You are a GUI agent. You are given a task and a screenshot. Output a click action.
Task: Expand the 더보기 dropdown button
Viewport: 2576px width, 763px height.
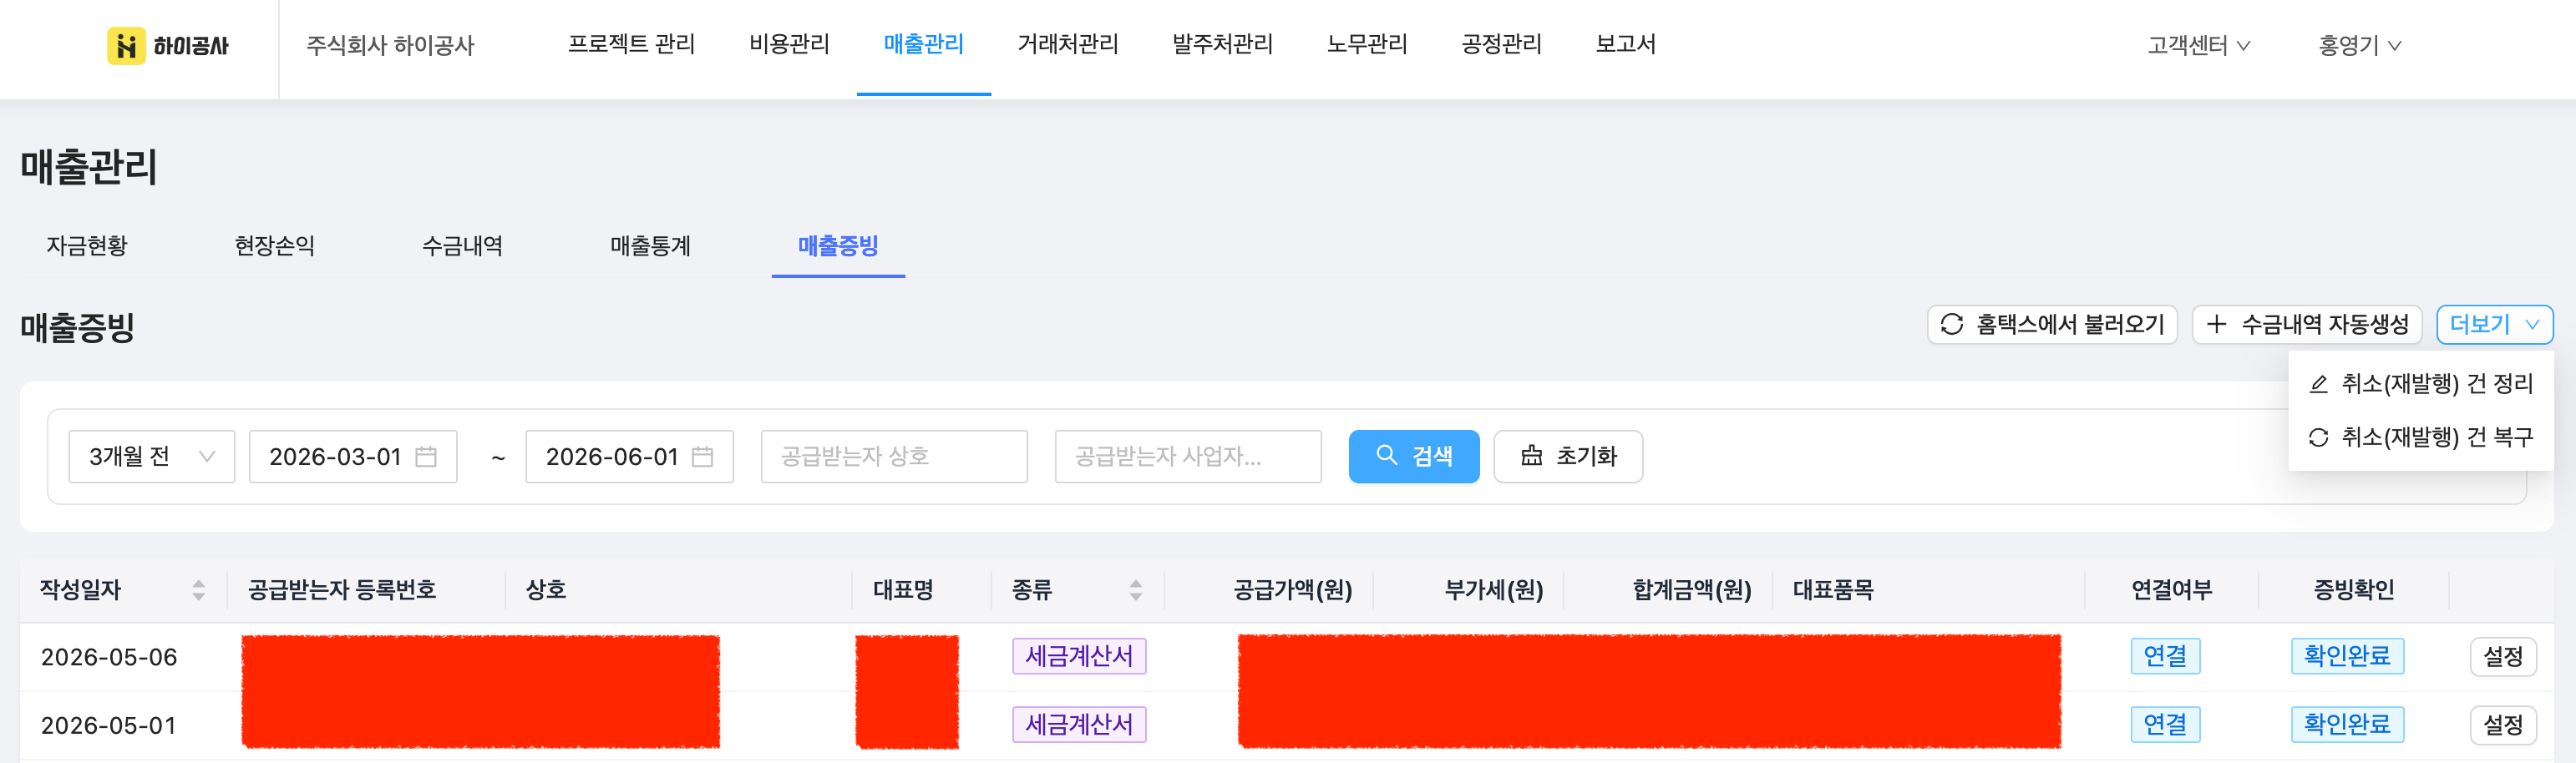2494,325
